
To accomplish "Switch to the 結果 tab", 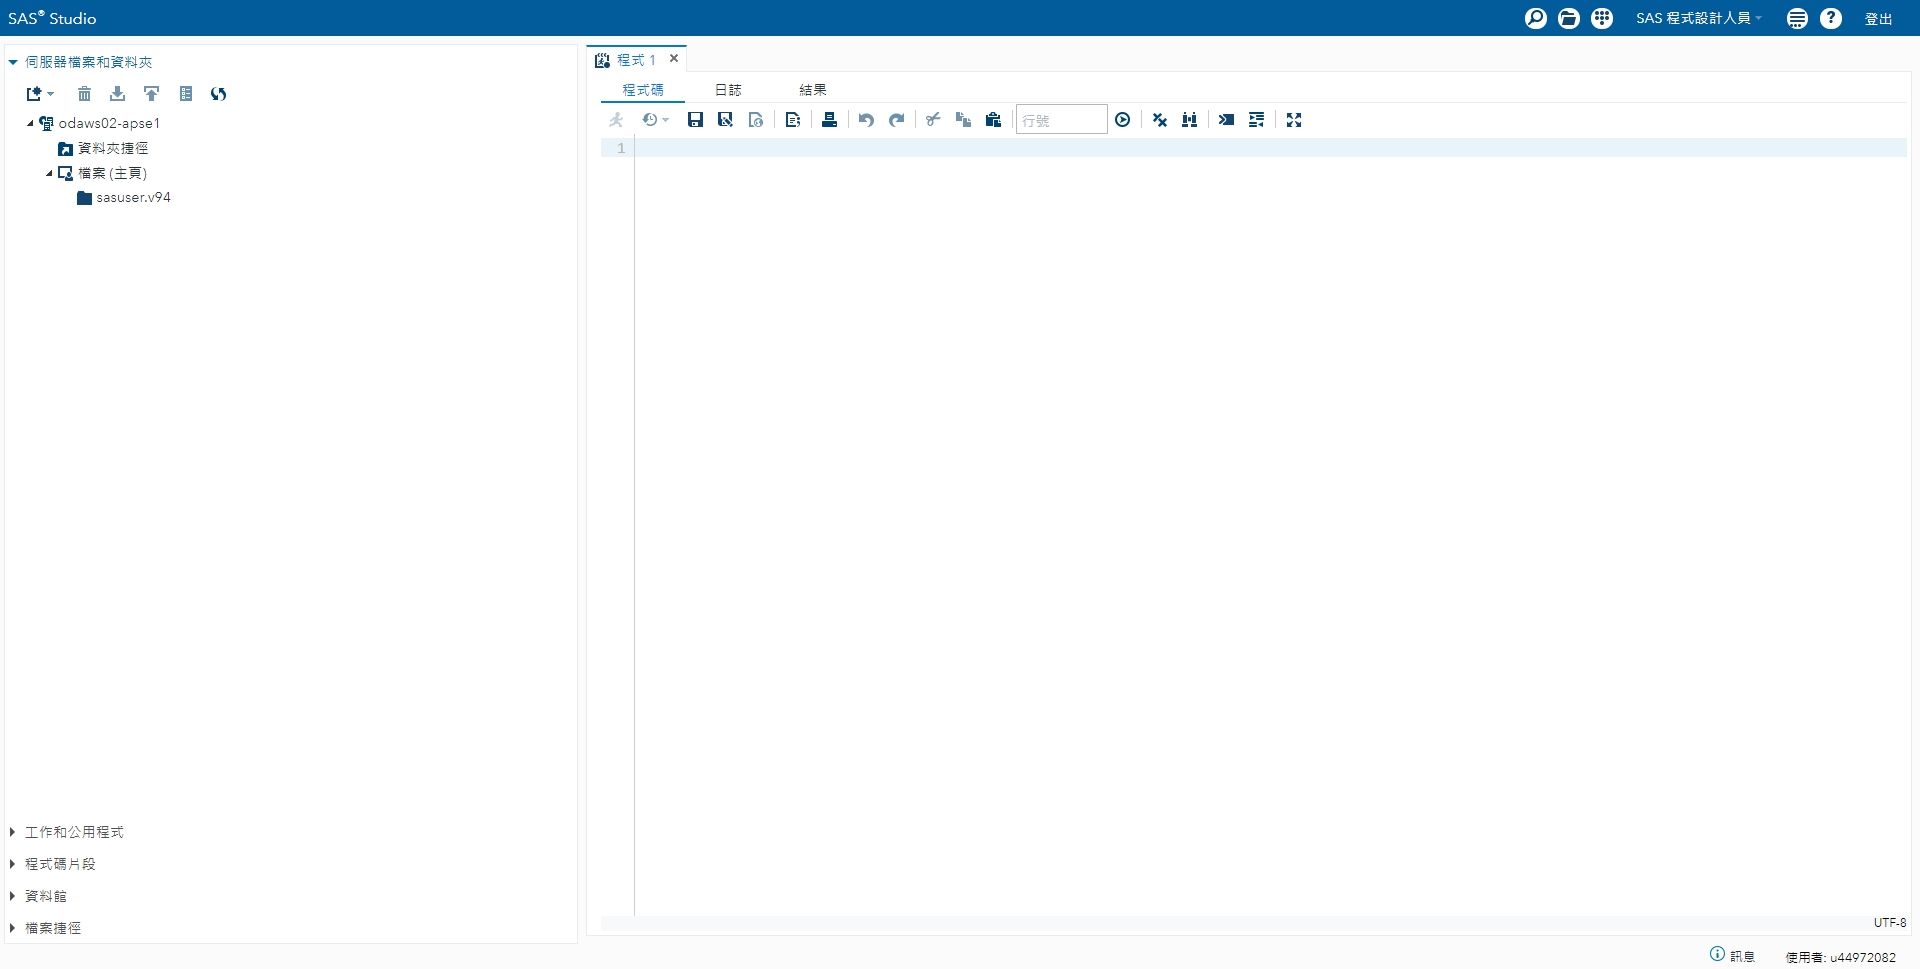I will 813,89.
